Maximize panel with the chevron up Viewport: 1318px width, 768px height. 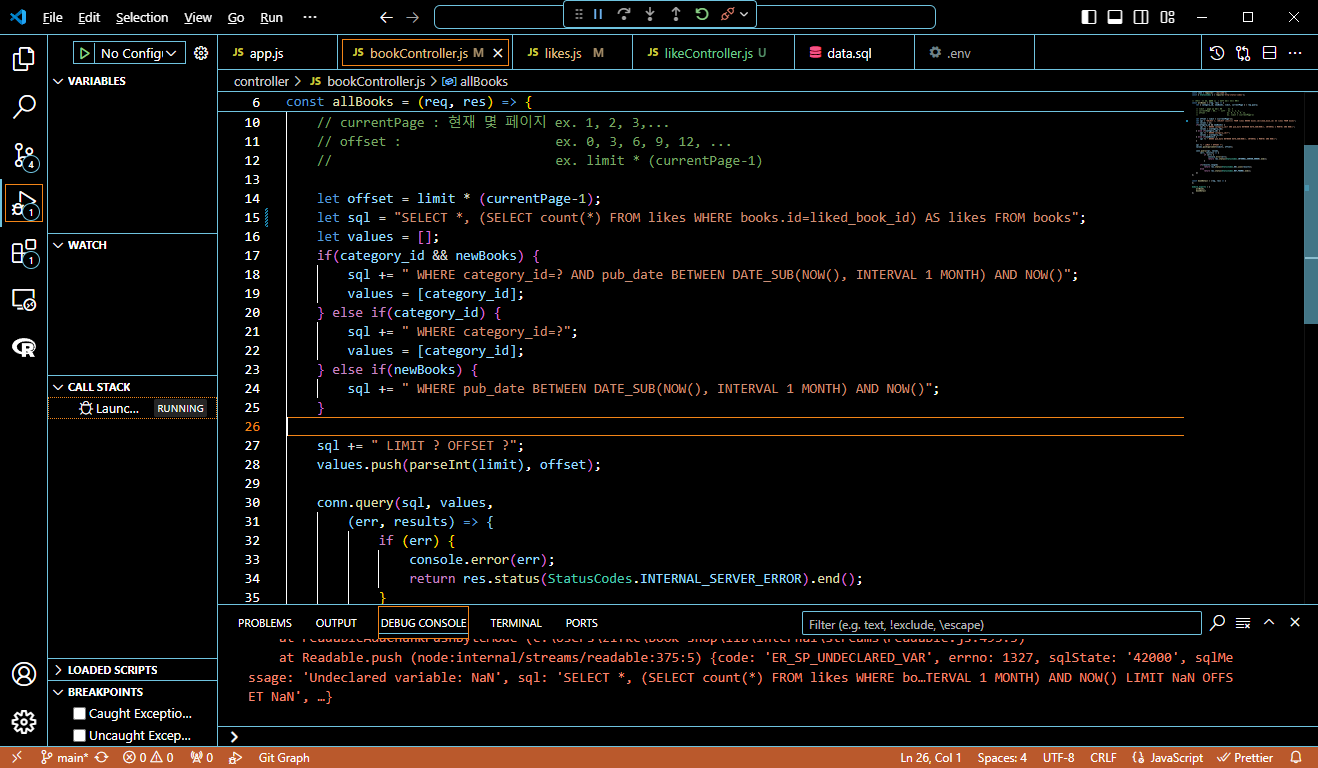pyautogui.click(x=1269, y=622)
